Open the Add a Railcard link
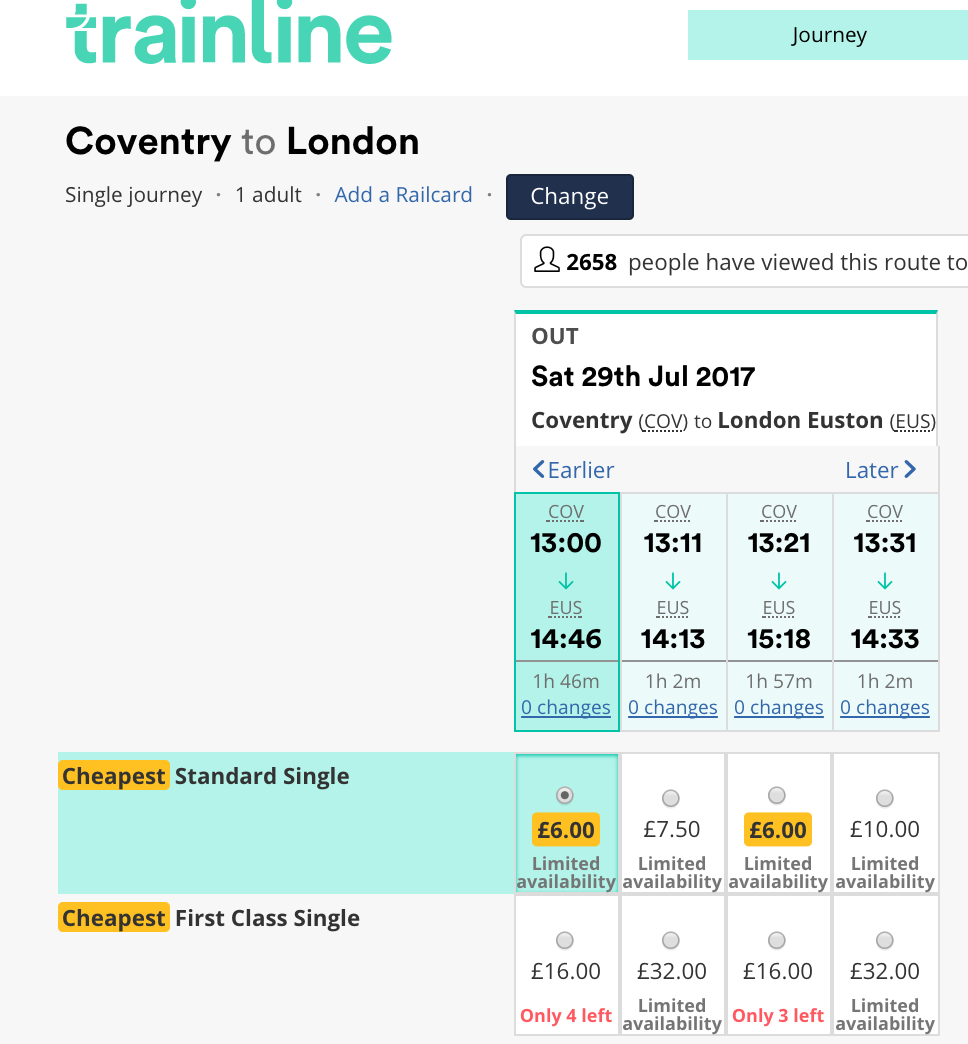The height and width of the screenshot is (1044, 968). [403, 195]
